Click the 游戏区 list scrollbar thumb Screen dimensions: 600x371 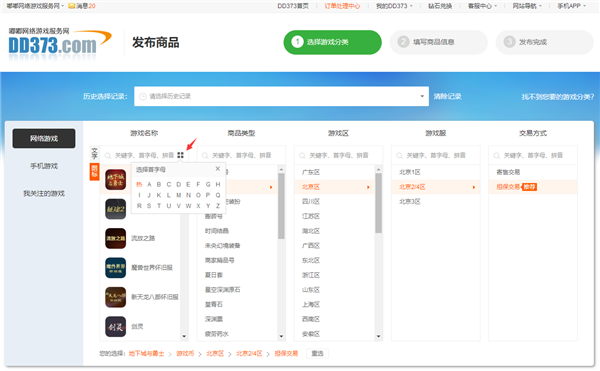coord(378,203)
